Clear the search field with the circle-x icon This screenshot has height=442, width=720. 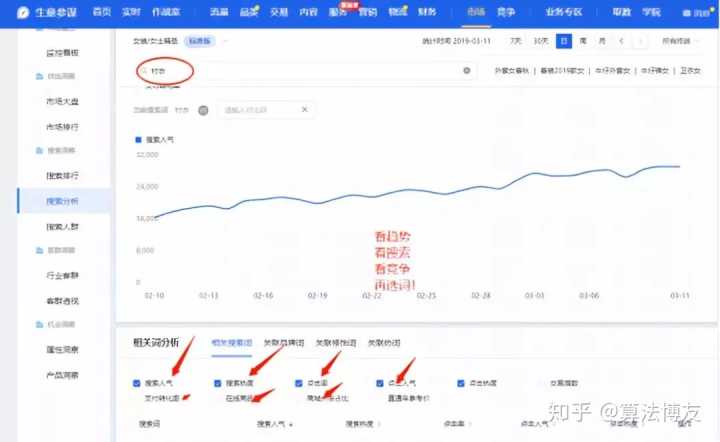[467, 70]
